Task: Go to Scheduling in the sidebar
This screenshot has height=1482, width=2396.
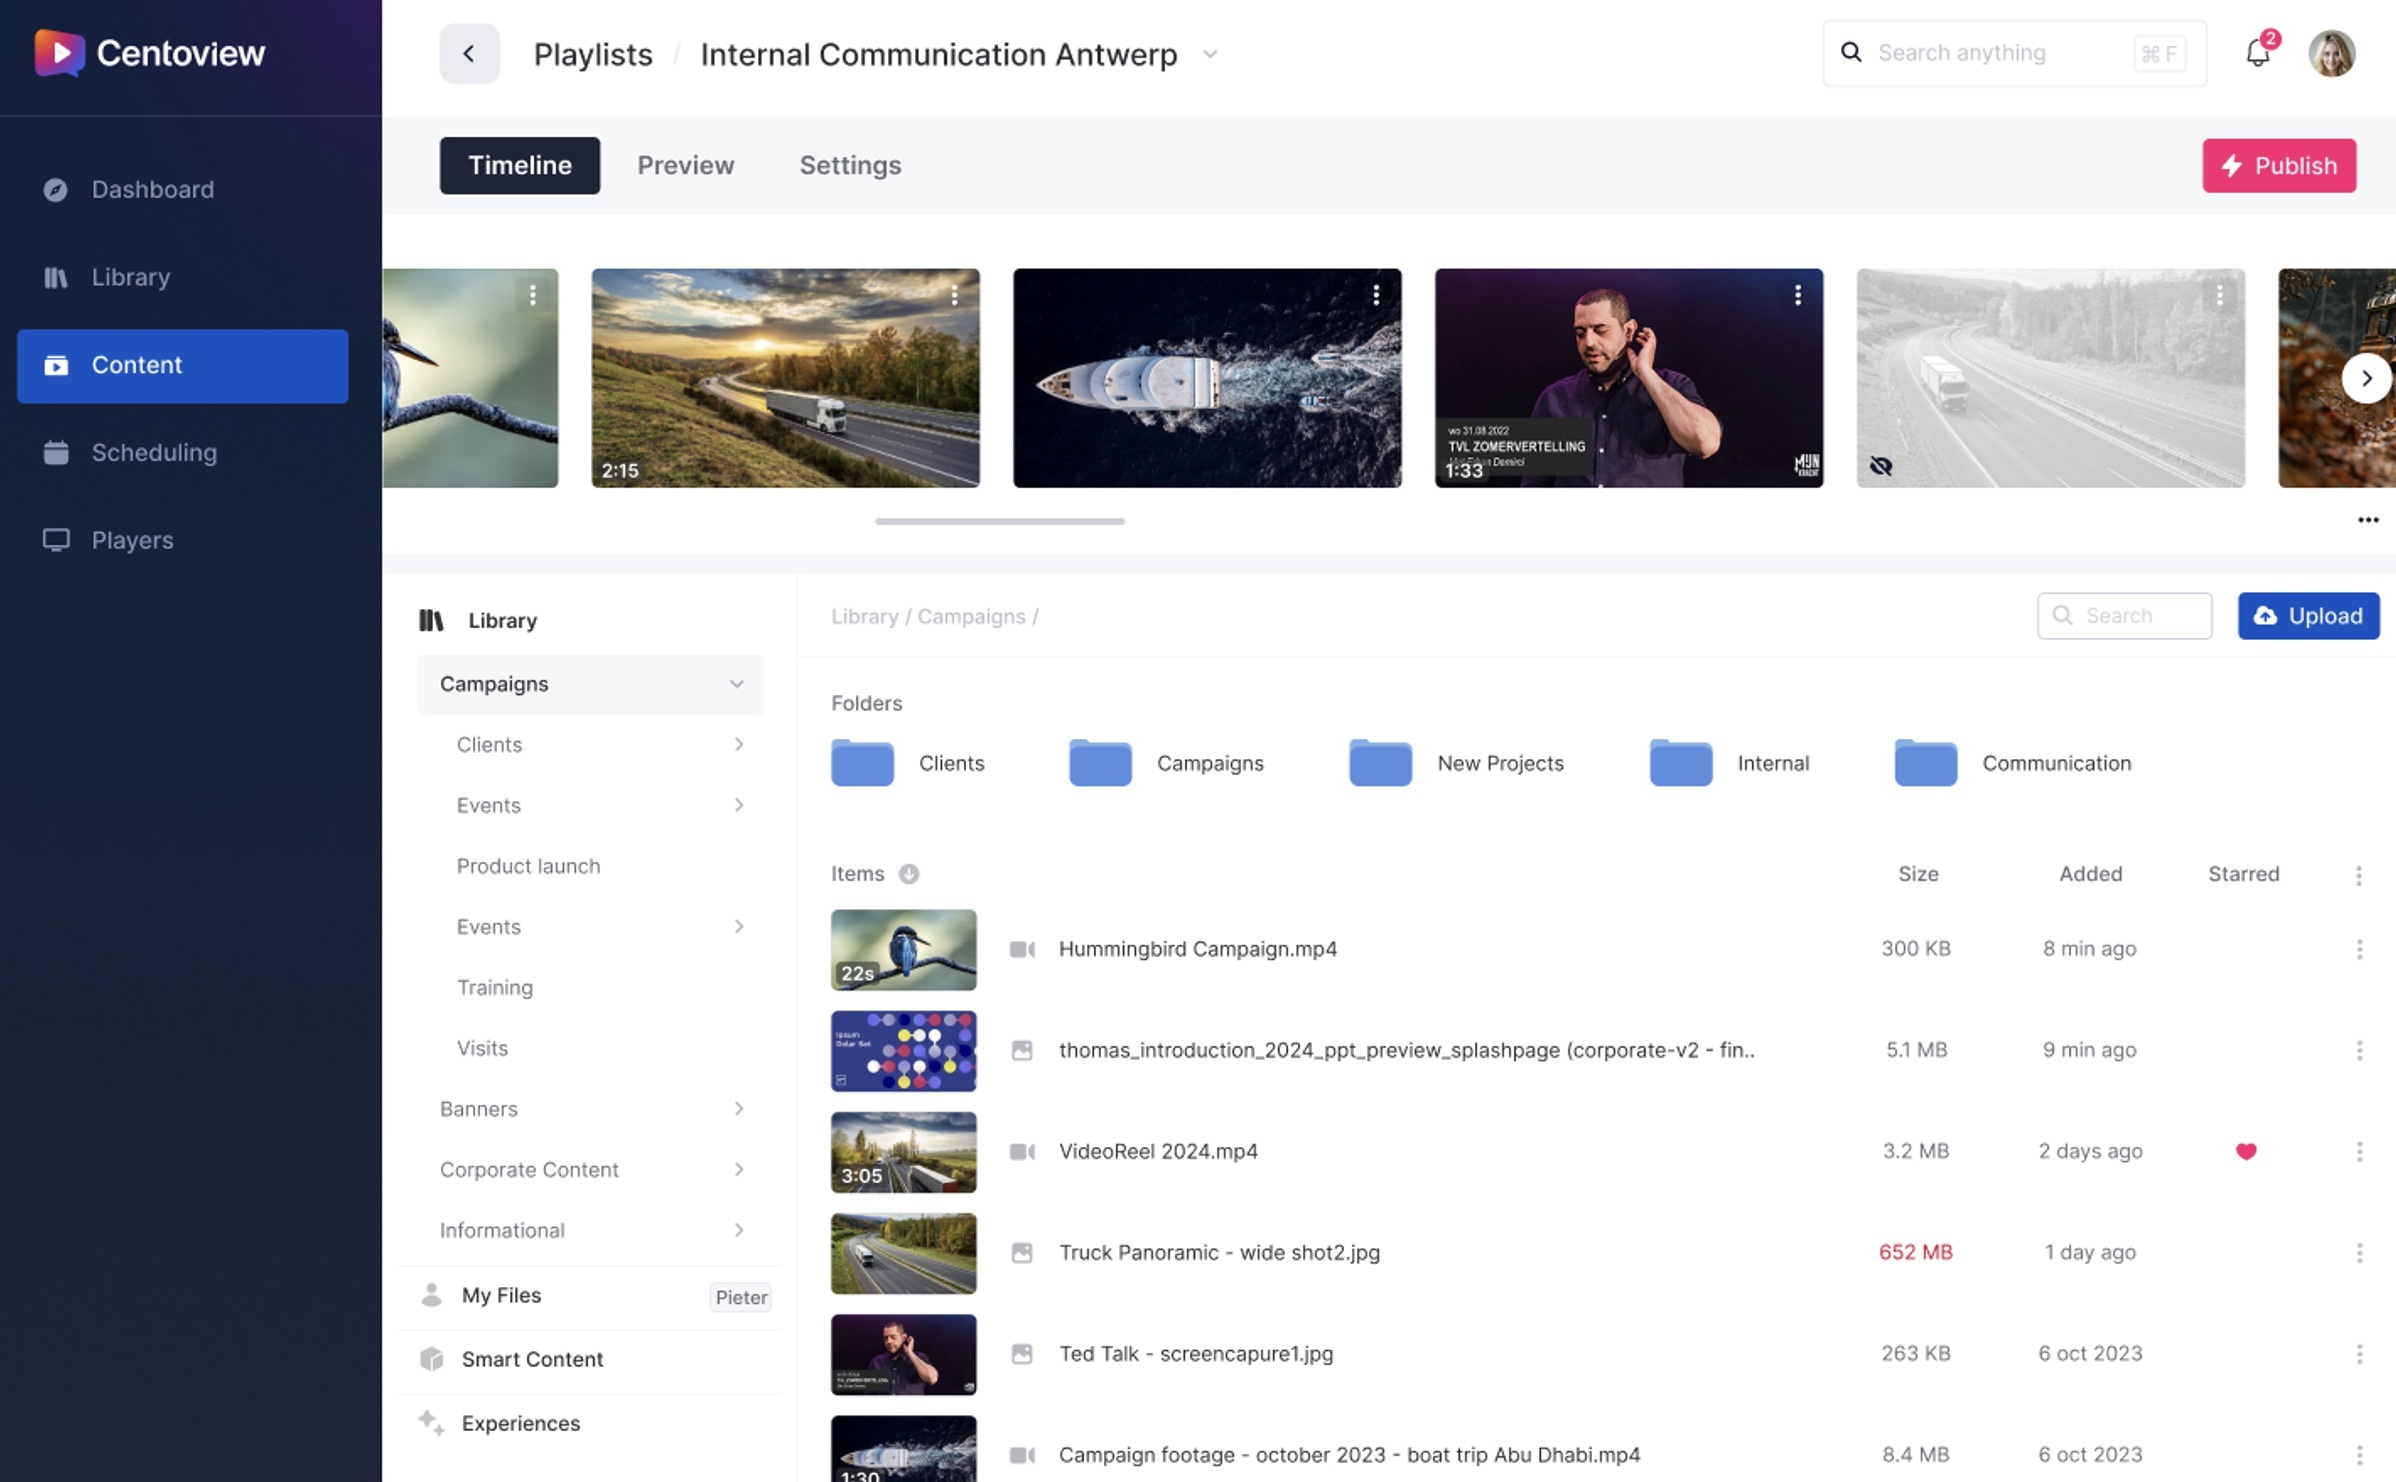Action: coord(154,453)
